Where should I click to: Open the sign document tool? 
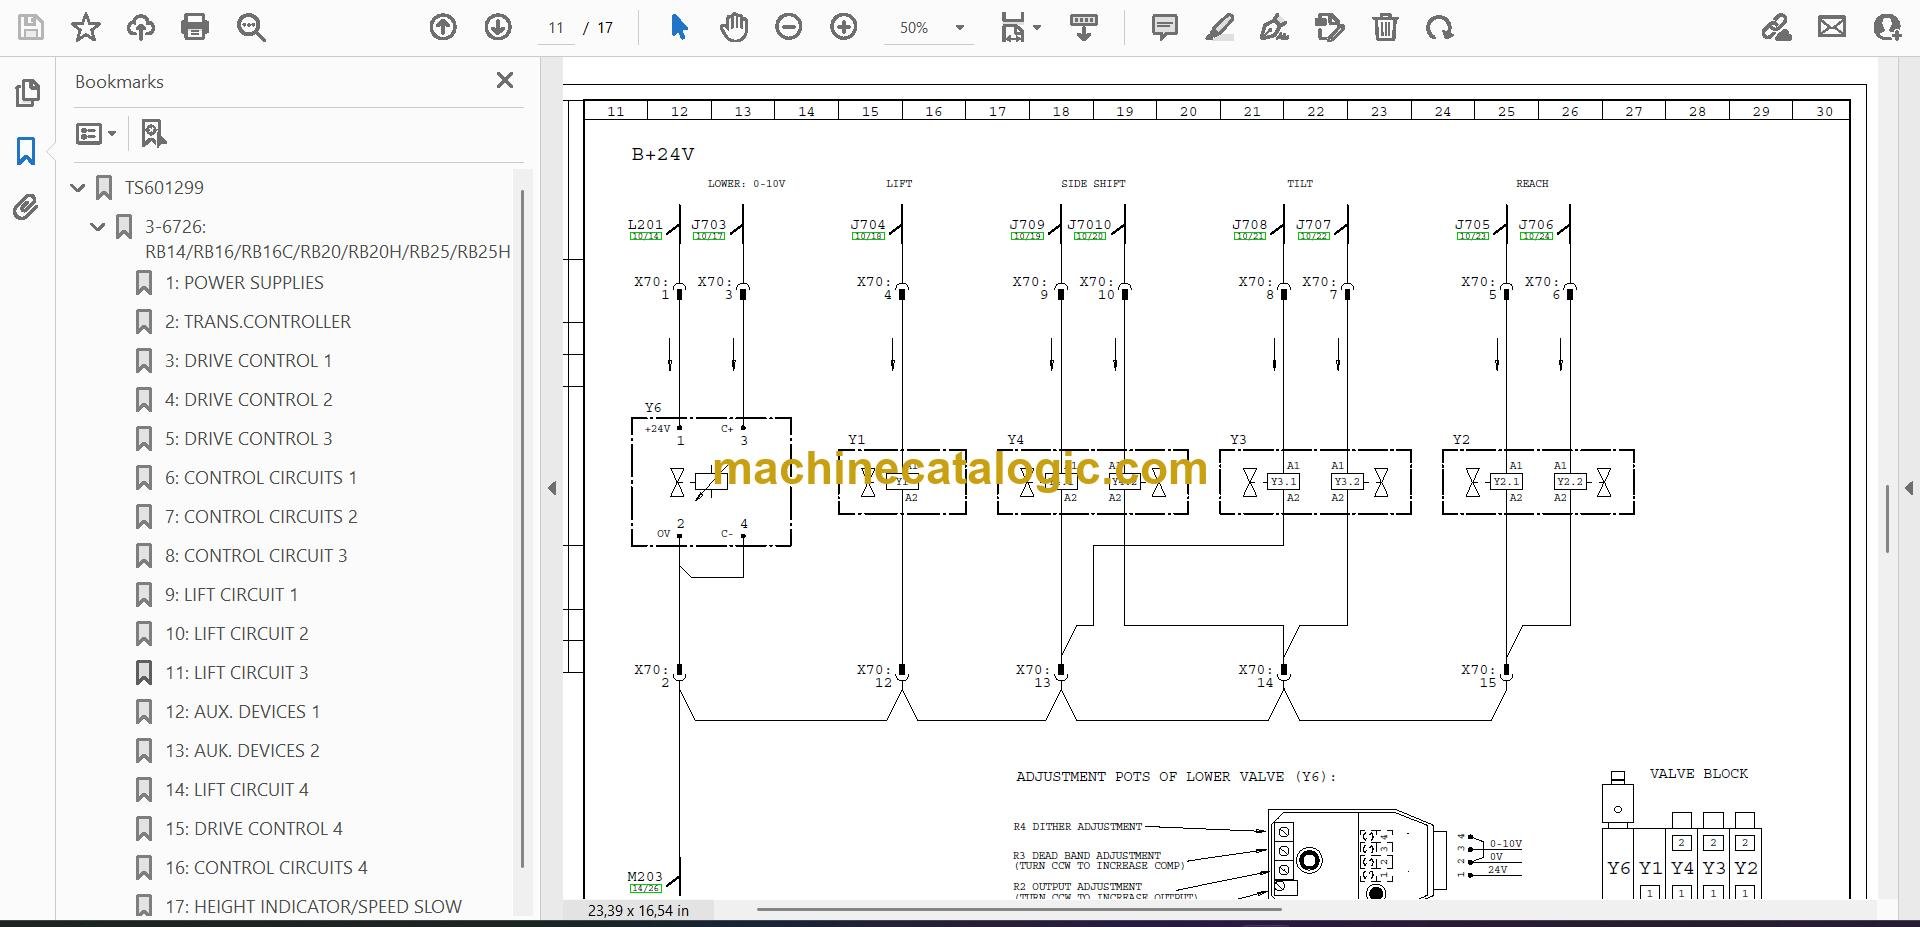tap(1275, 27)
